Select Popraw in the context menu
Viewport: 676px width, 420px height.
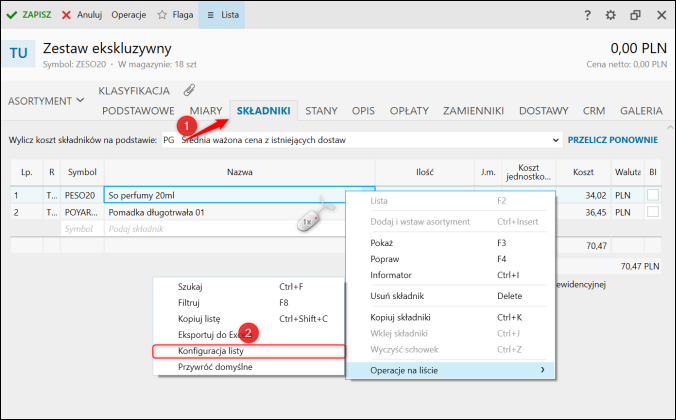(x=450, y=259)
